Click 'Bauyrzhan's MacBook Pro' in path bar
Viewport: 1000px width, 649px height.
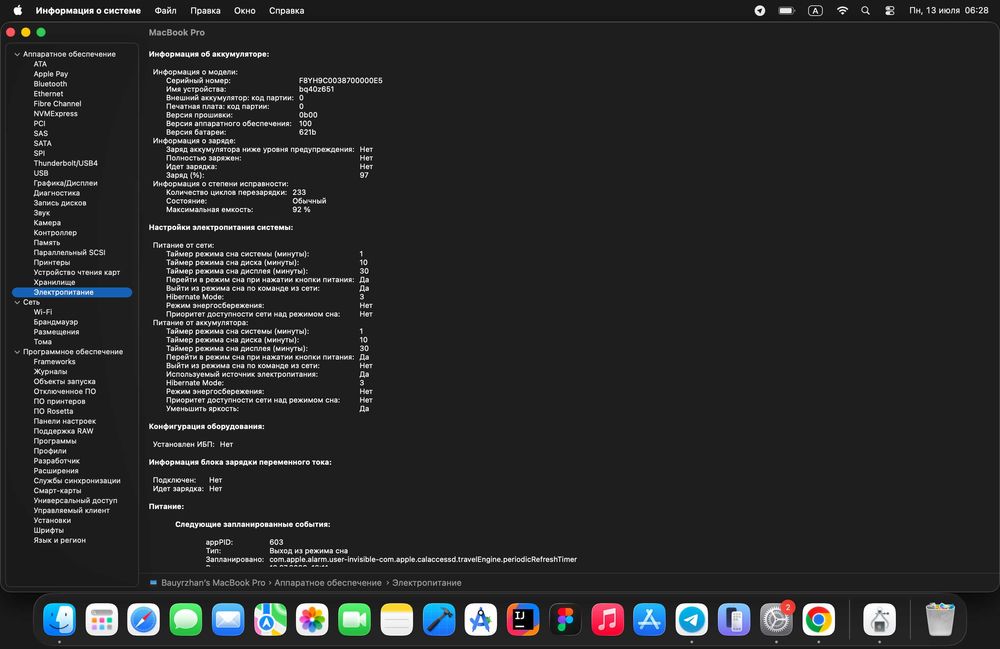(x=213, y=583)
